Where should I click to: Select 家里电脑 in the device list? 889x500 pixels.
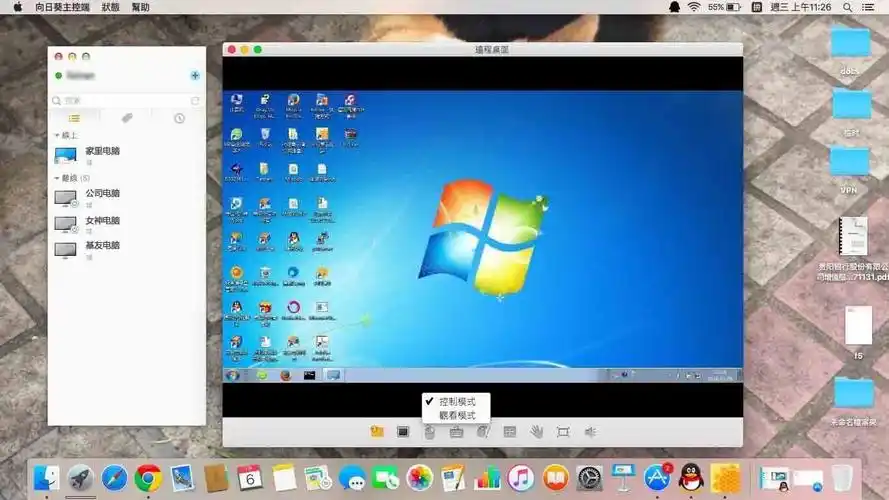[102, 151]
